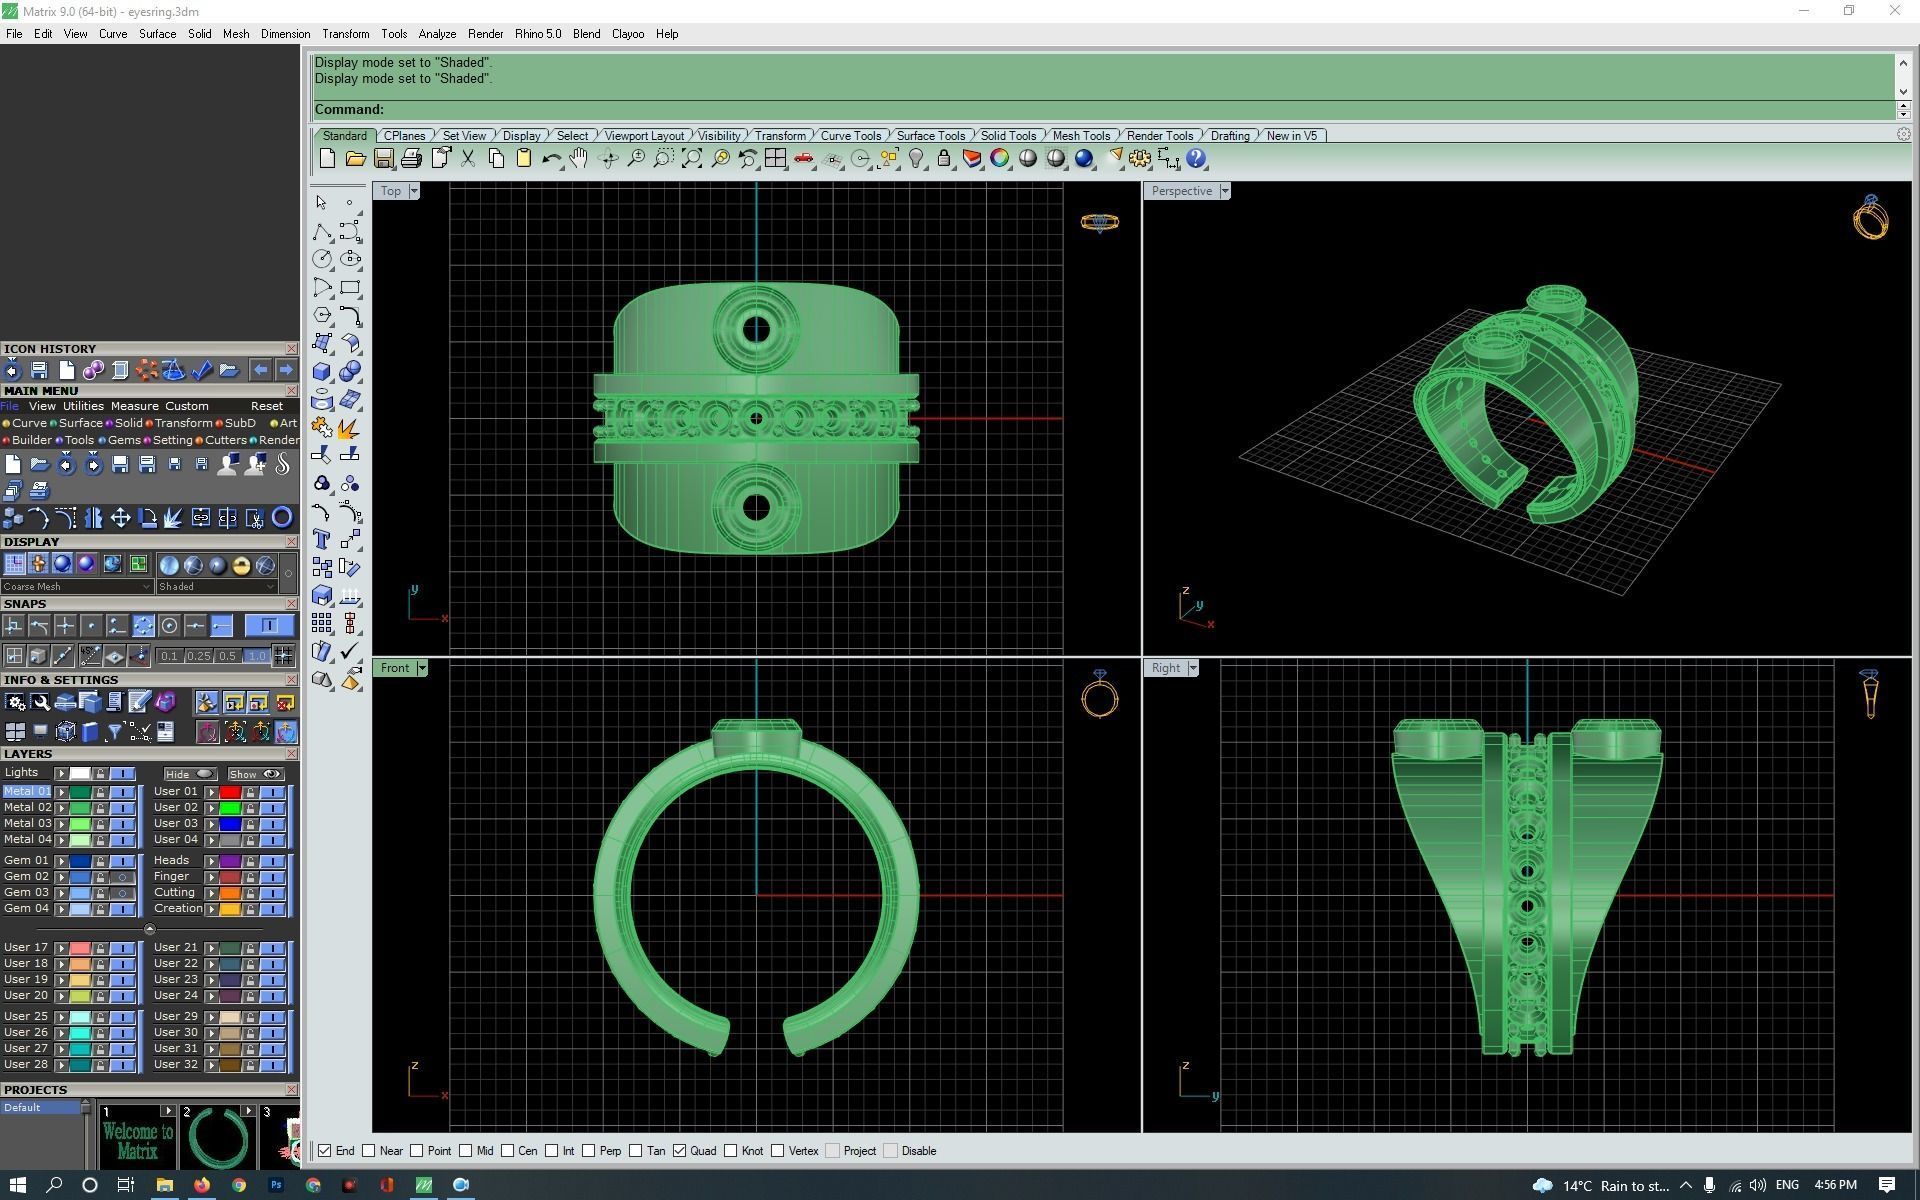Open the Print icon
This screenshot has width=1920, height=1200.
pyautogui.click(x=411, y=159)
